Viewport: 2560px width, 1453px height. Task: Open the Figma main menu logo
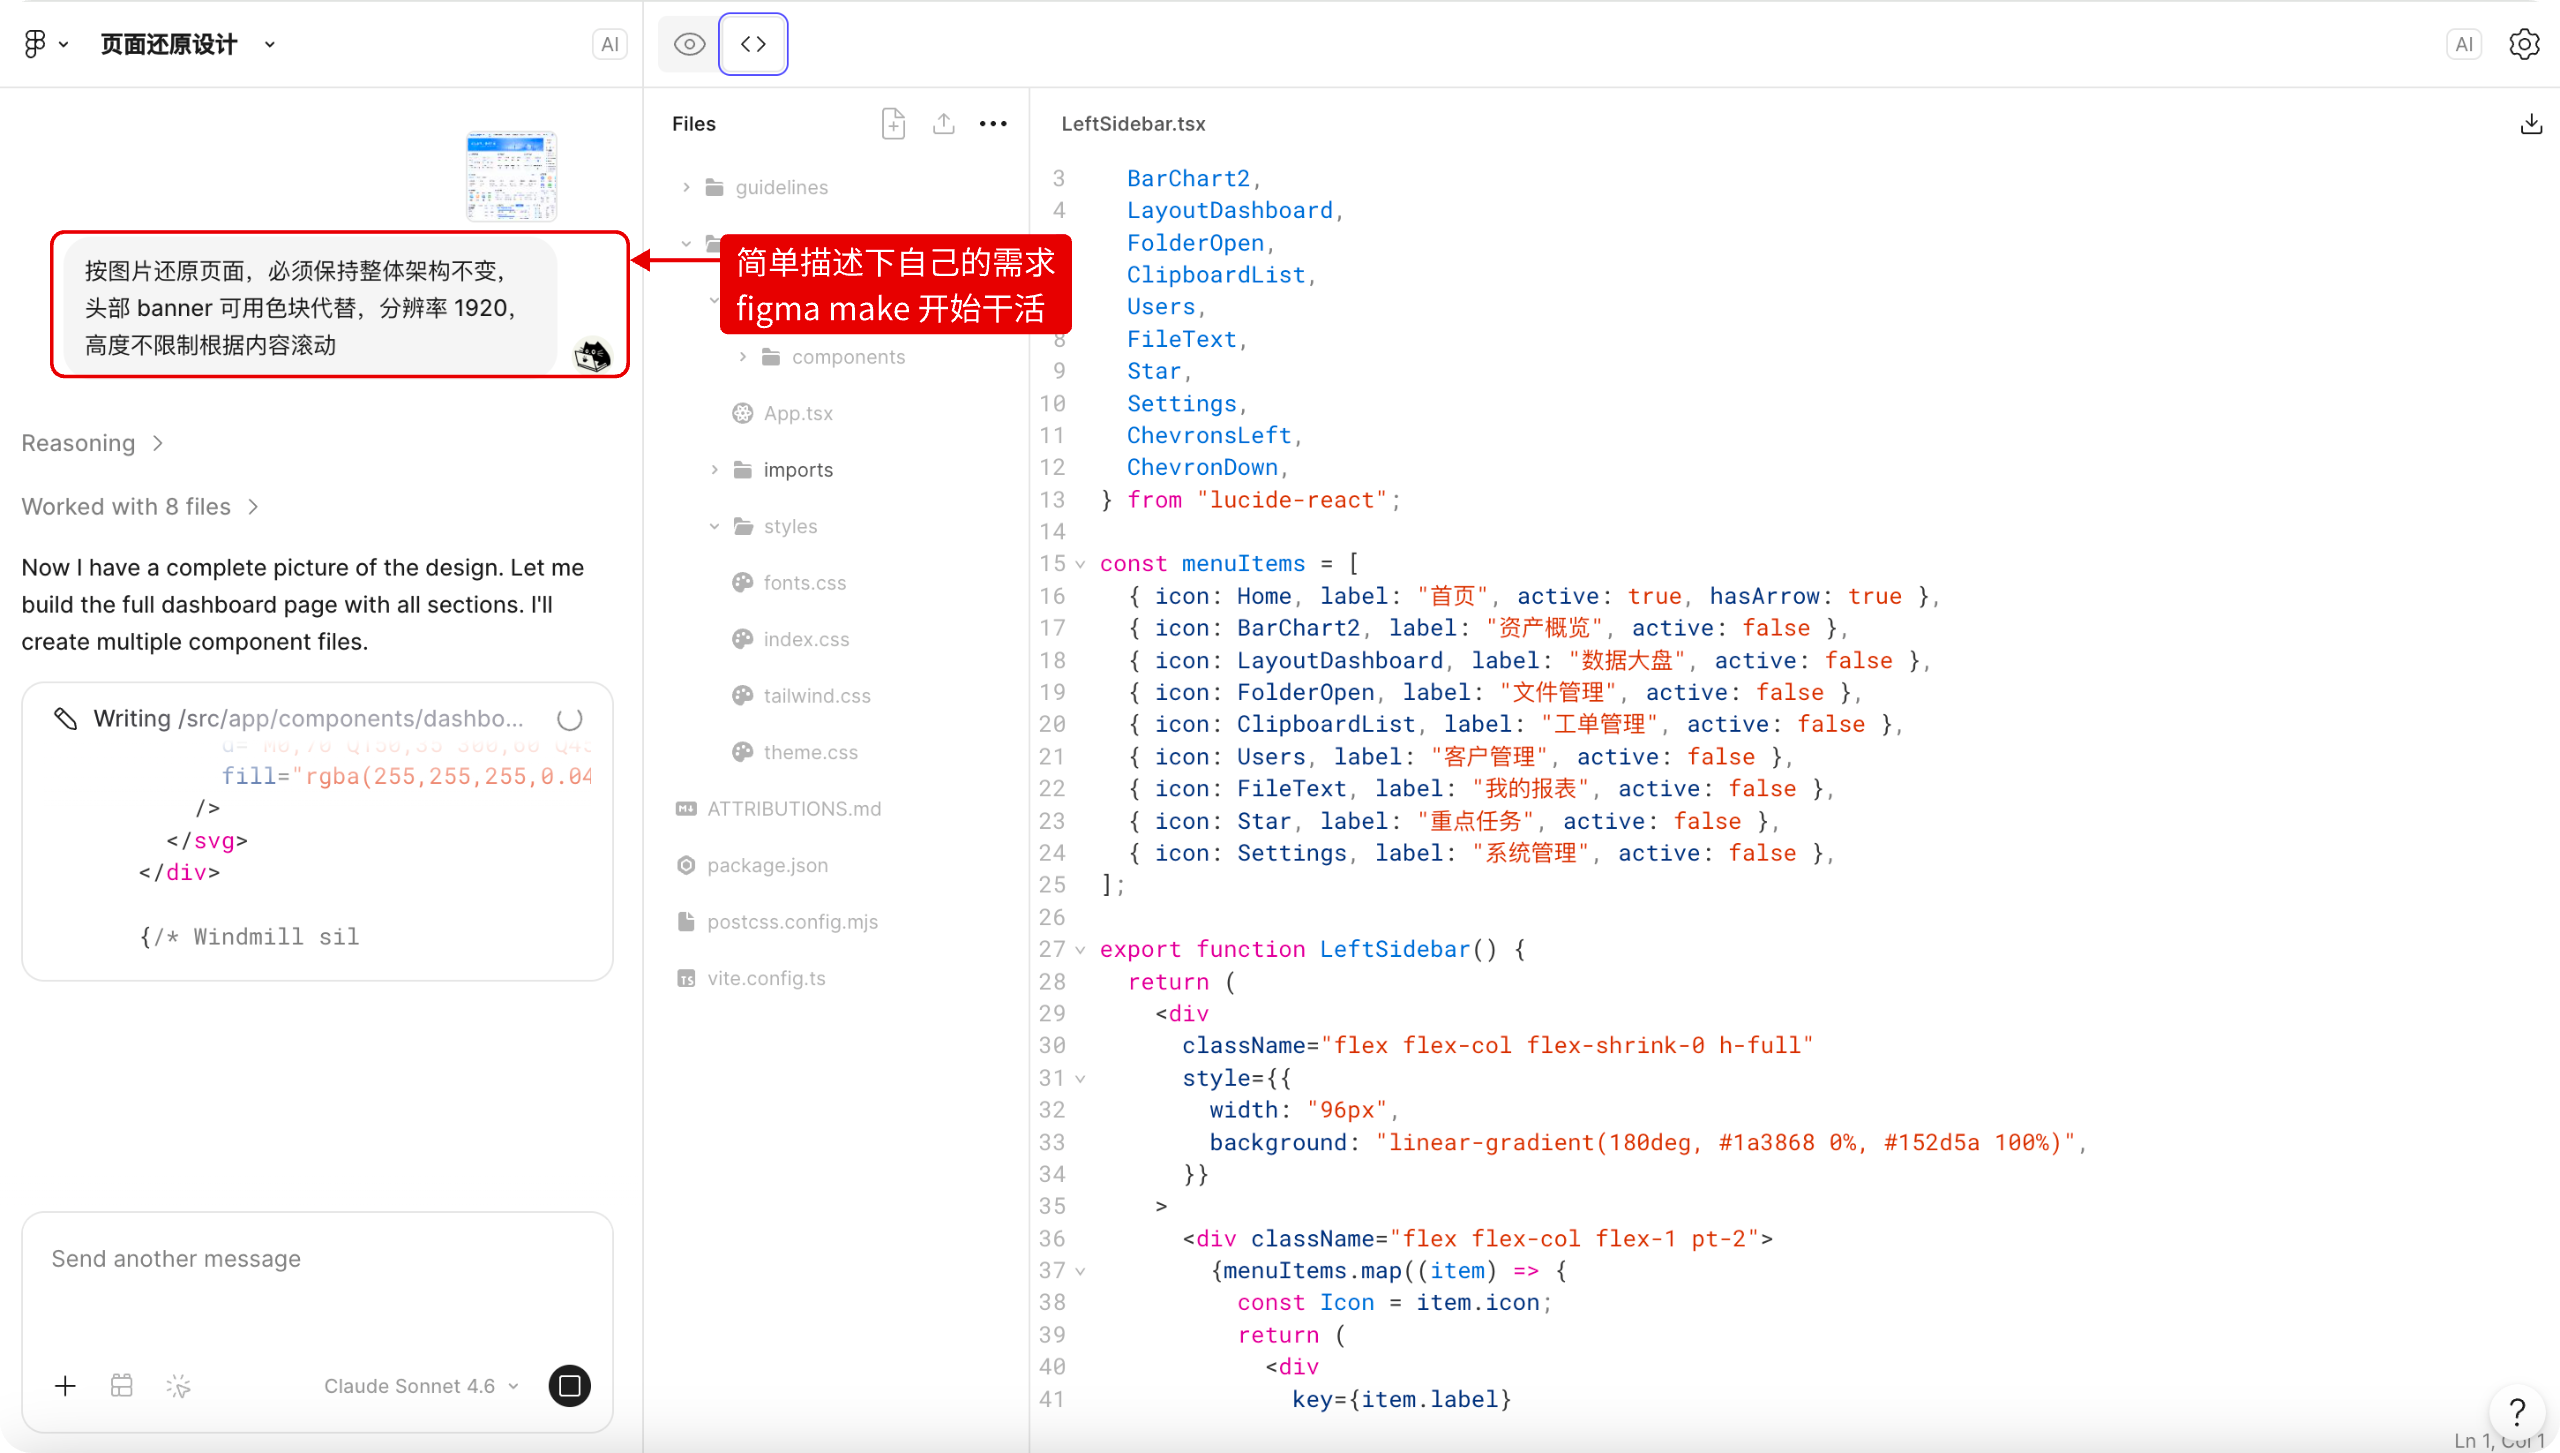pyautogui.click(x=35, y=44)
